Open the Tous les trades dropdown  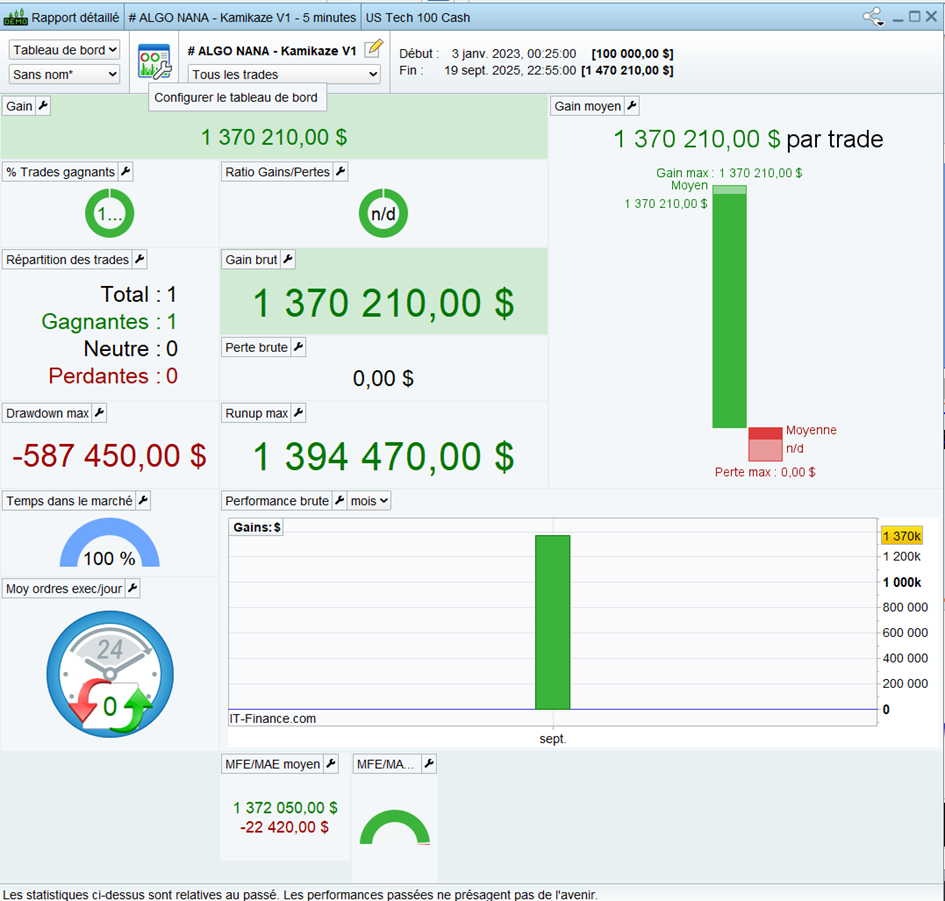[284, 74]
